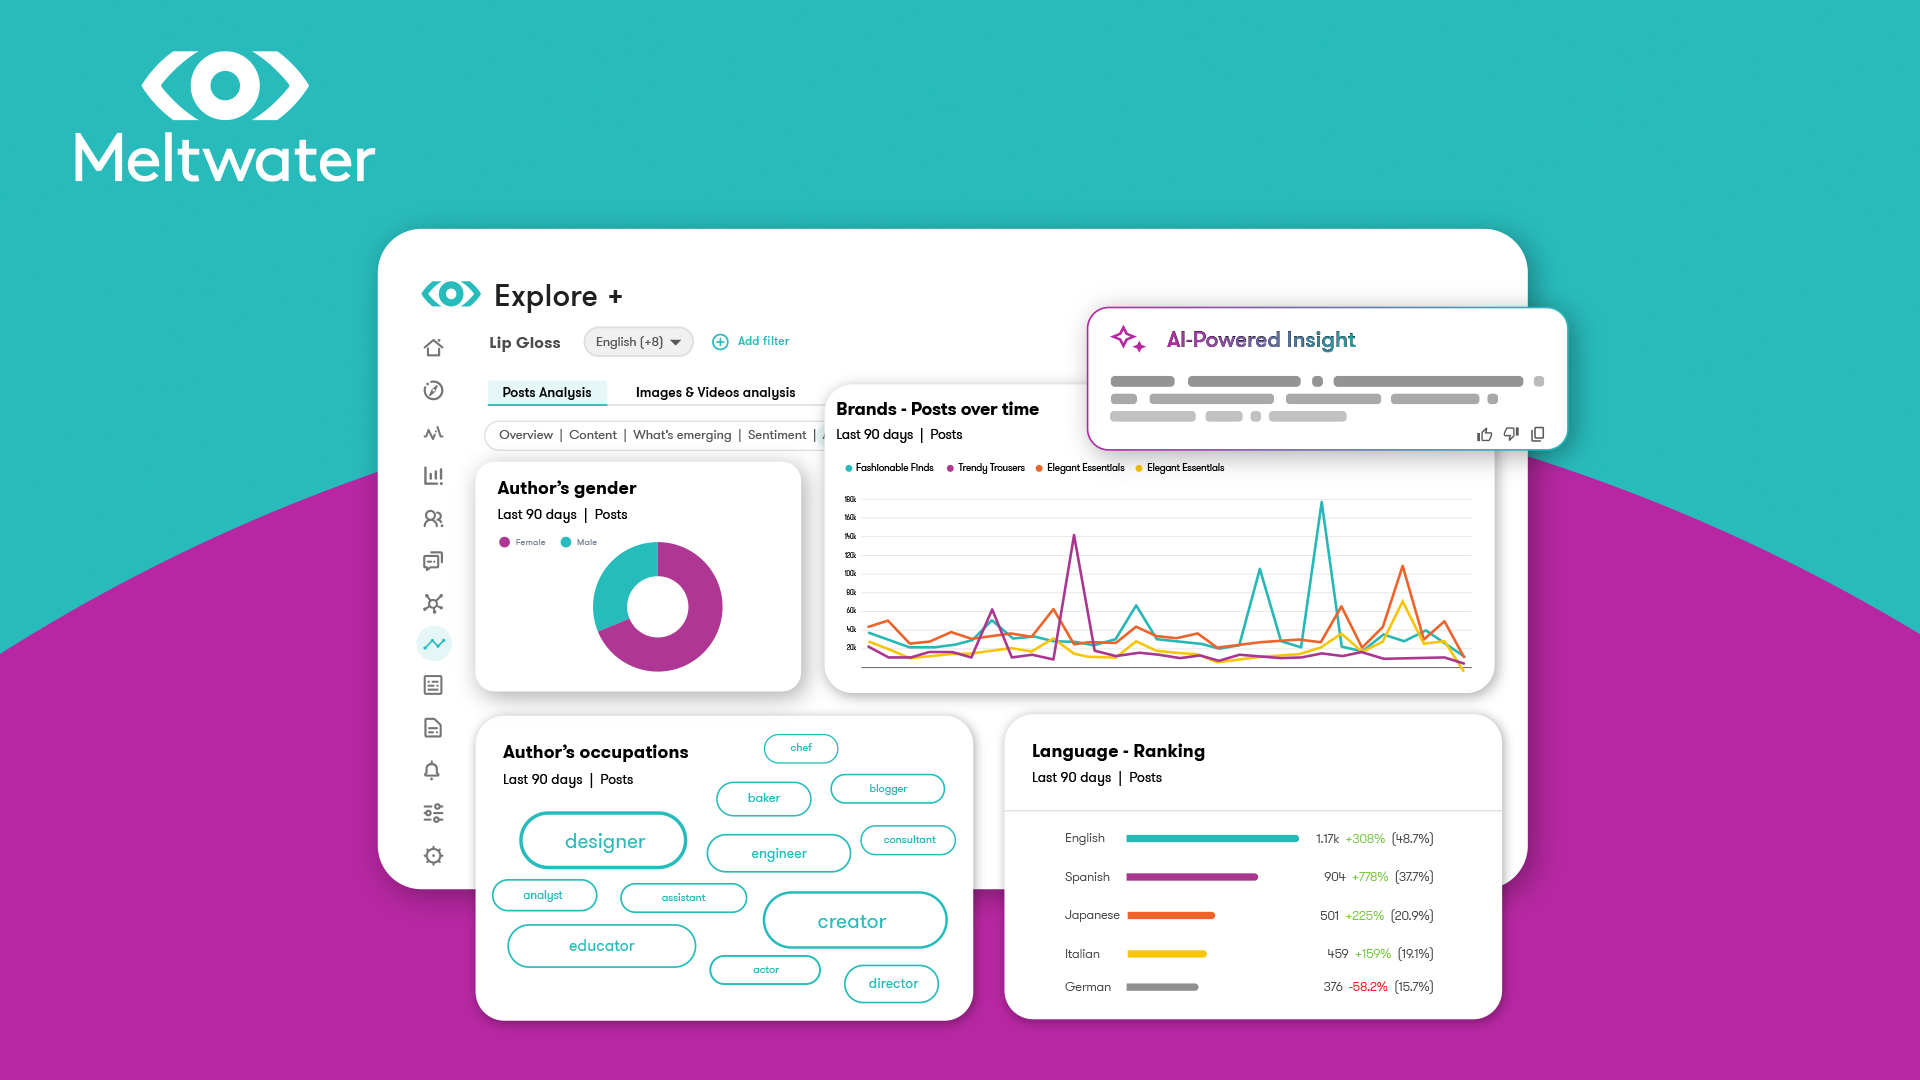Switch to Images & Videos analysis tab
Screen dimensions: 1920x1080
coord(716,392)
